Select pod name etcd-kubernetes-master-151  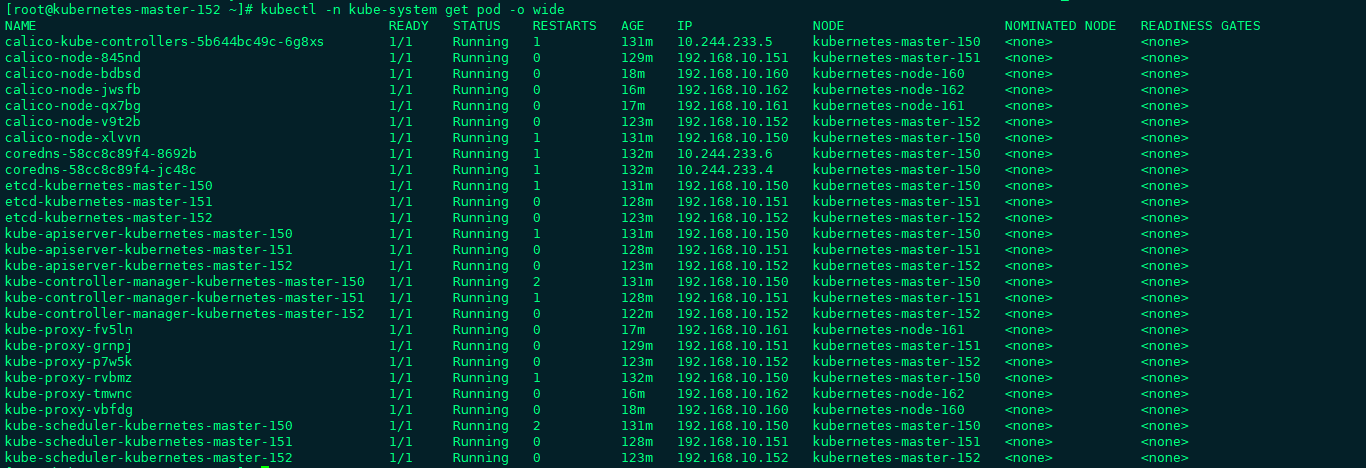[x=109, y=202]
